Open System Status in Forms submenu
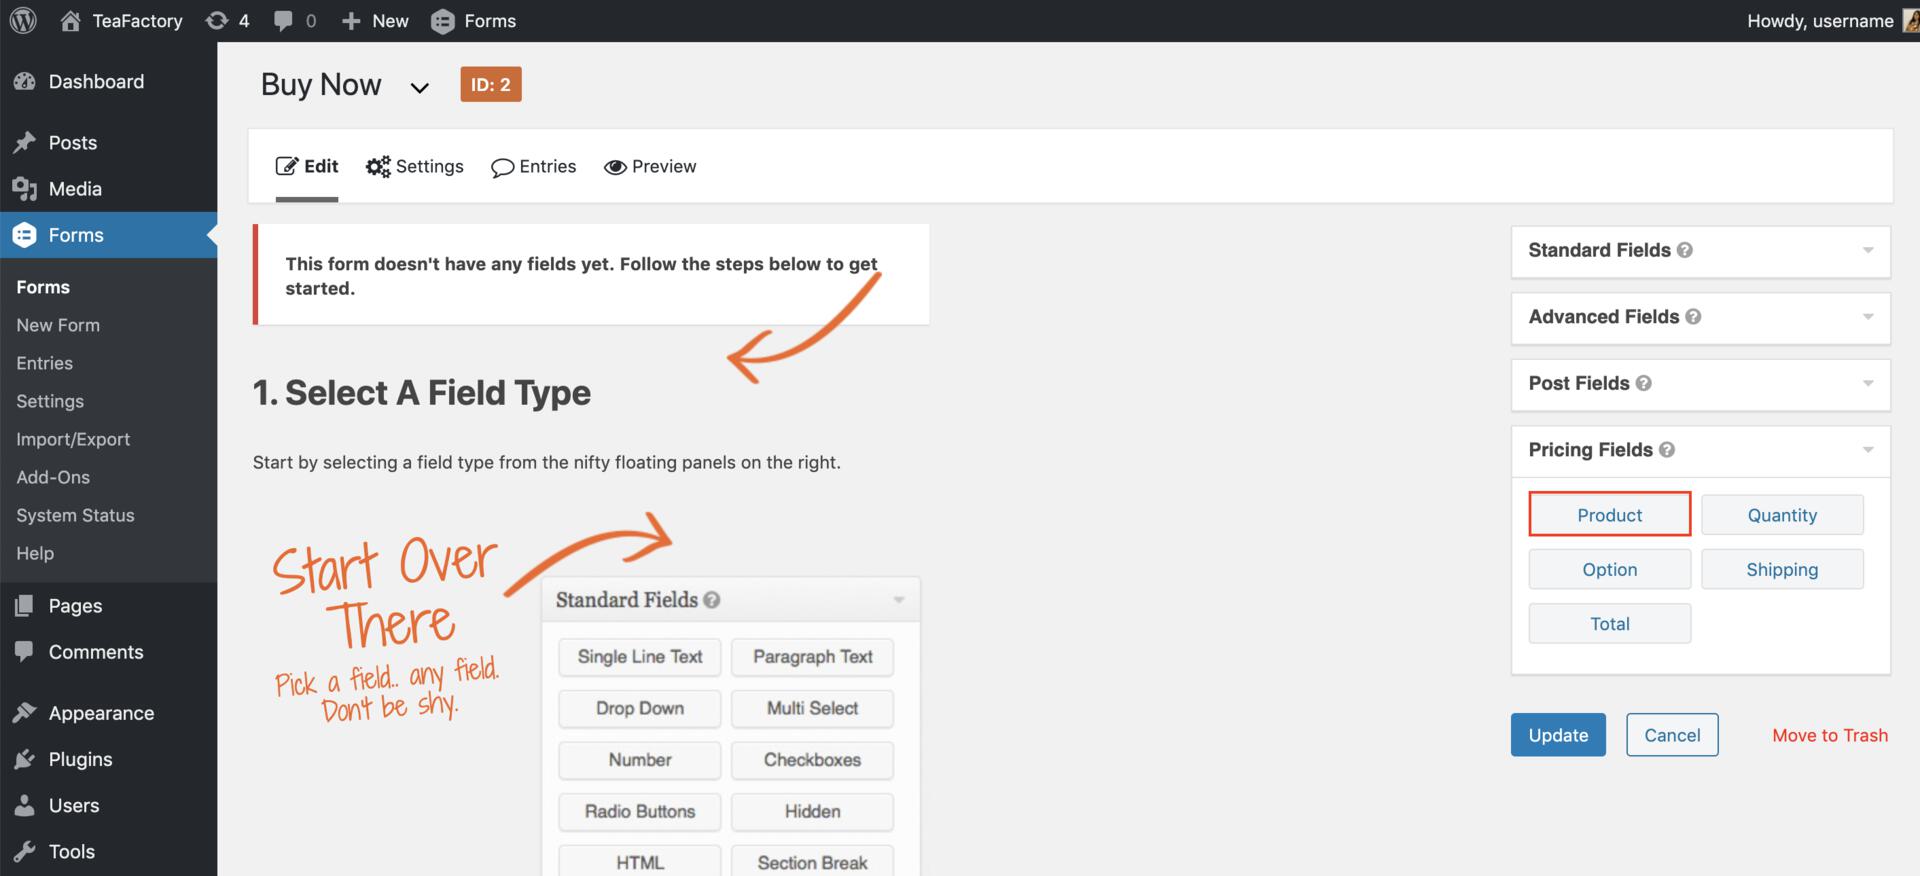Viewport: 1920px width, 876px height. click(x=75, y=515)
